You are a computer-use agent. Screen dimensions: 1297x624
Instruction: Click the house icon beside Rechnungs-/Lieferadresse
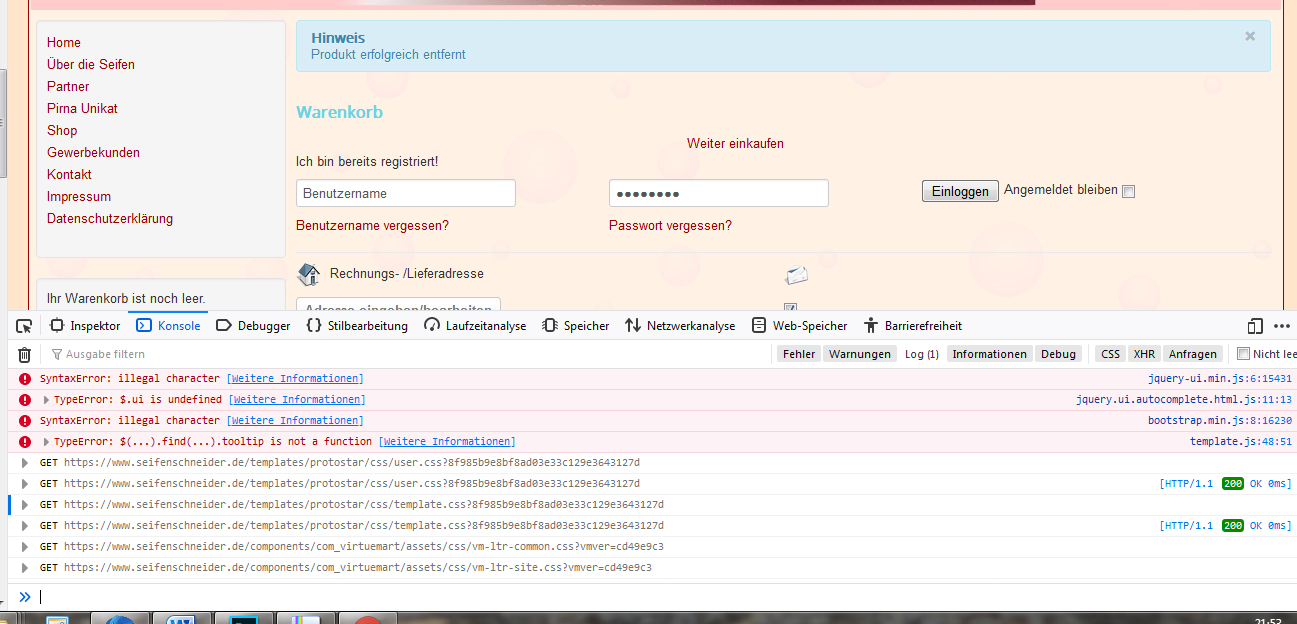309,274
